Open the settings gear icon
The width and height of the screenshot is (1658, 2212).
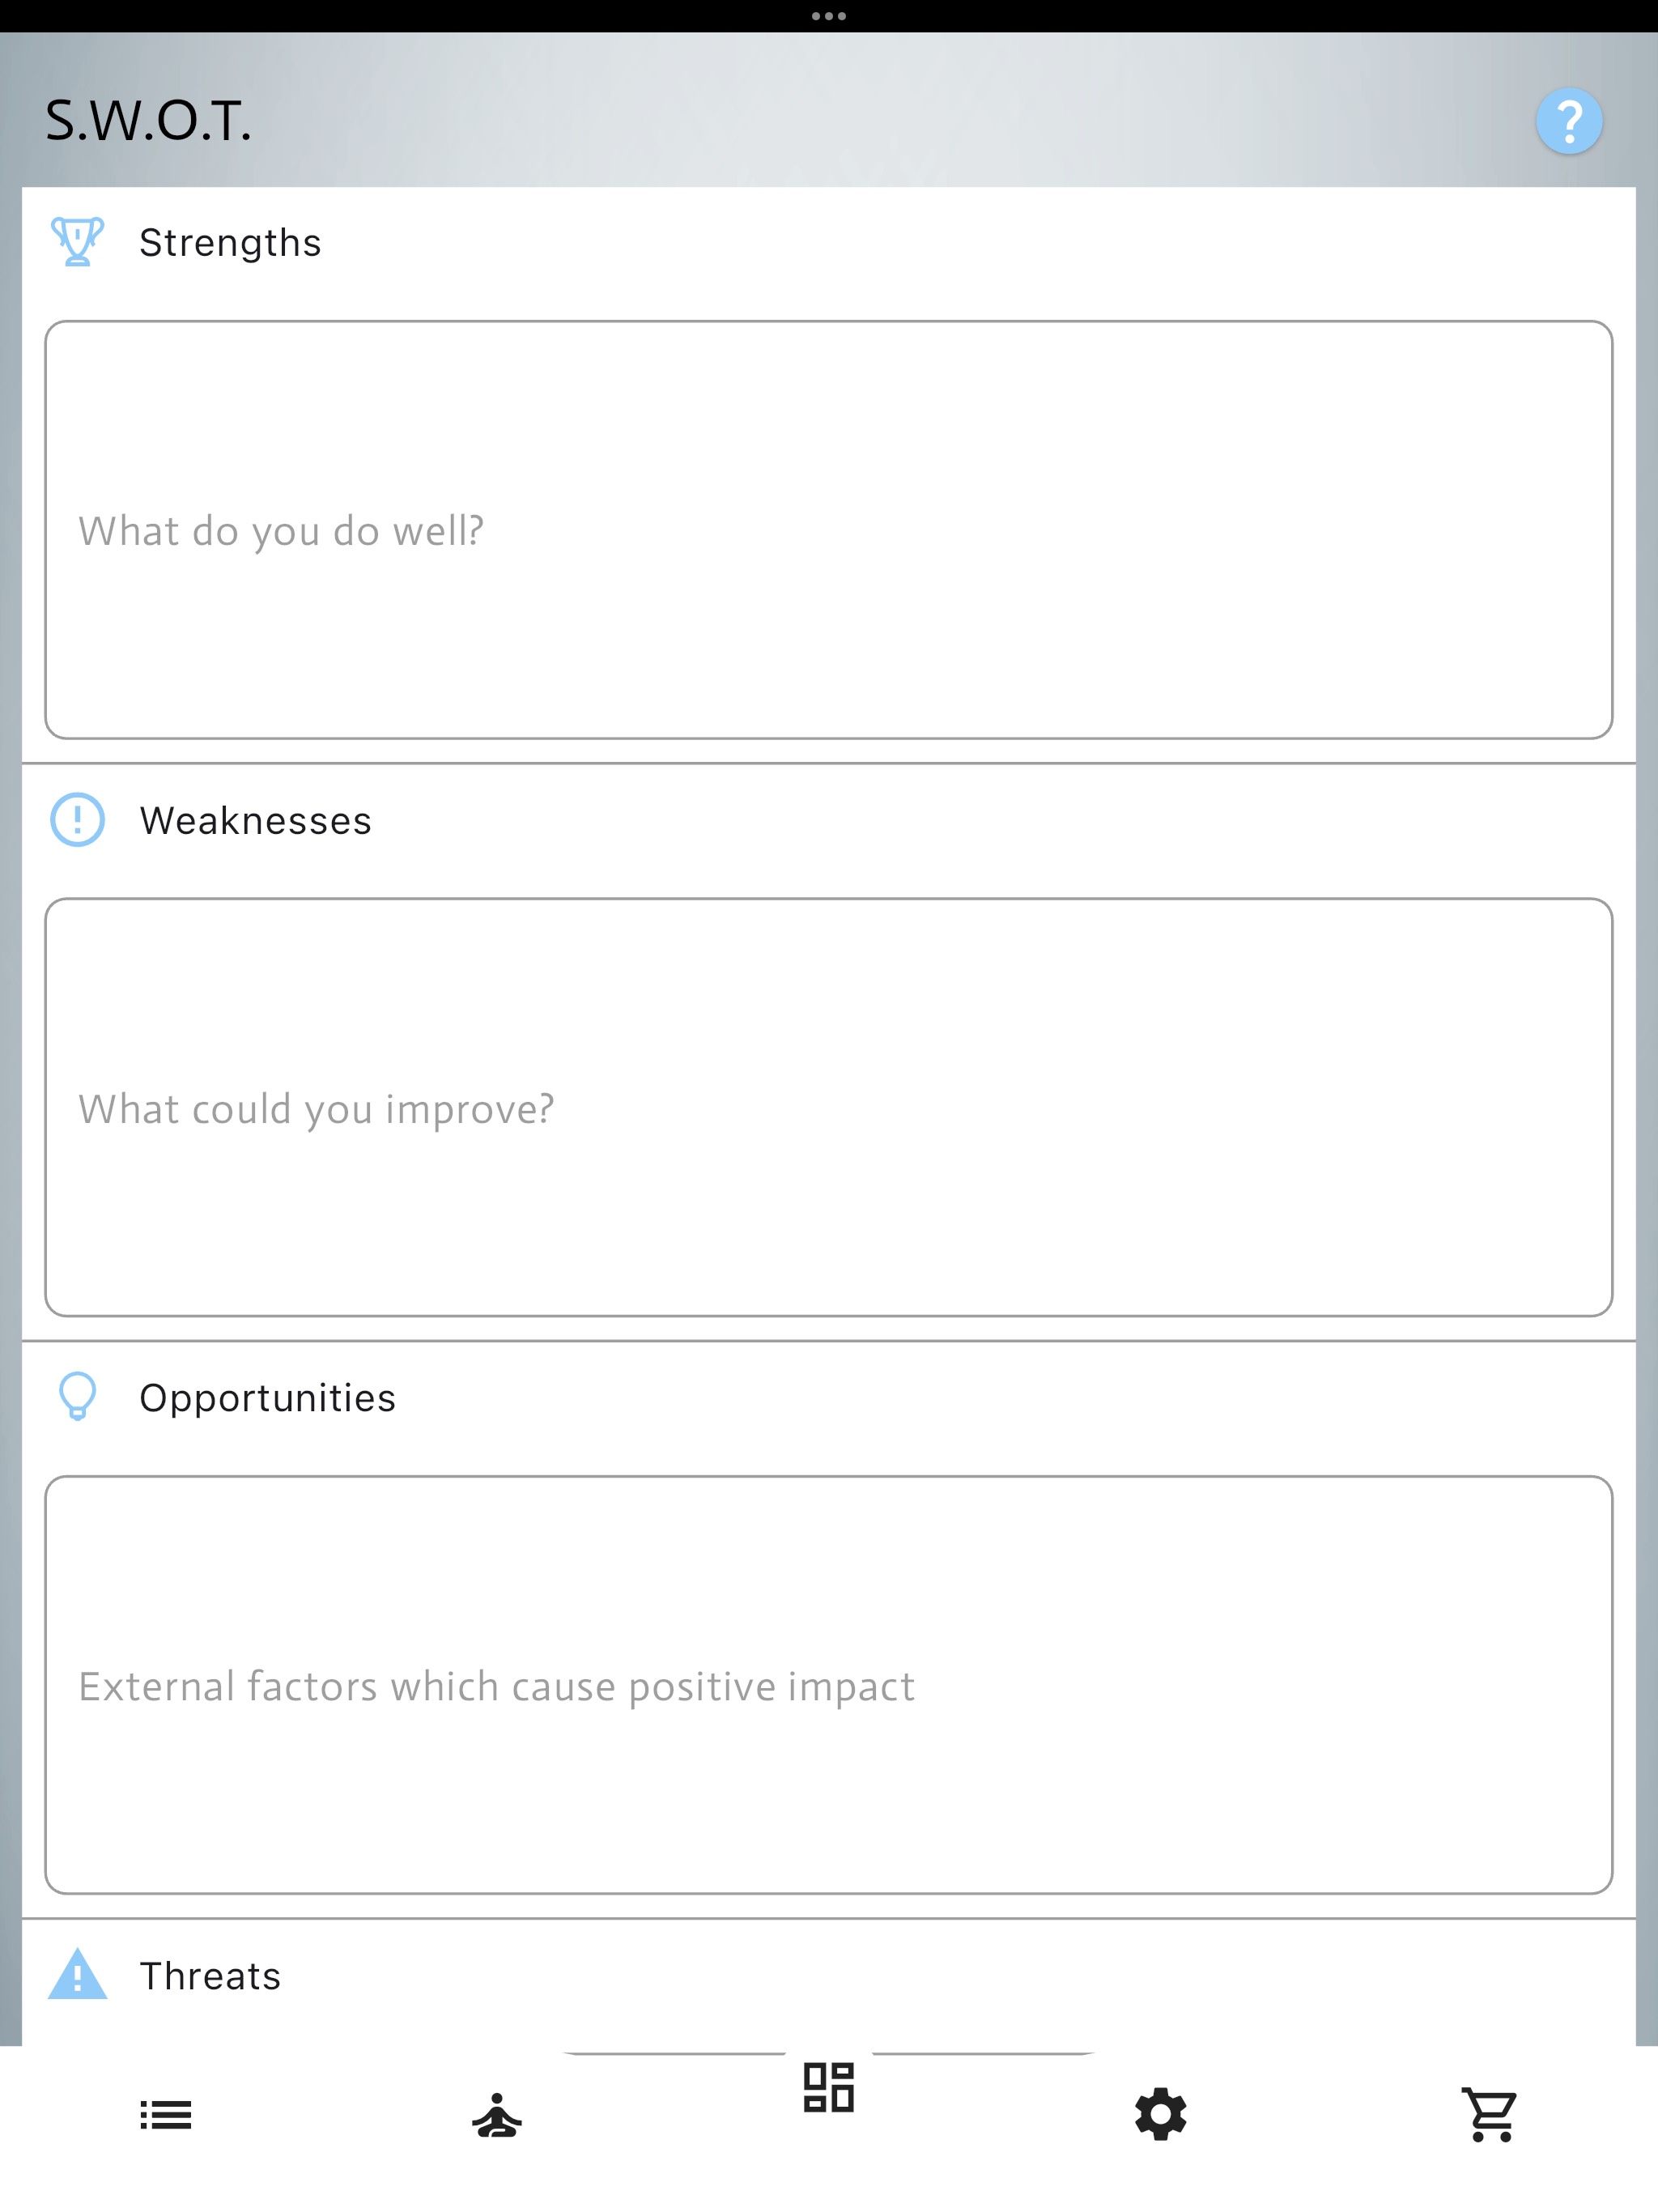[1160, 2115]
